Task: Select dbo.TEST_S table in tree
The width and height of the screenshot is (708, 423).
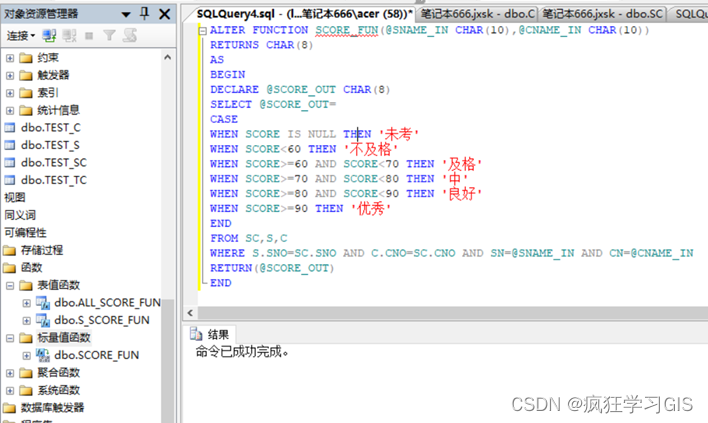Action: pyautogui.click(x=50, y=145)
